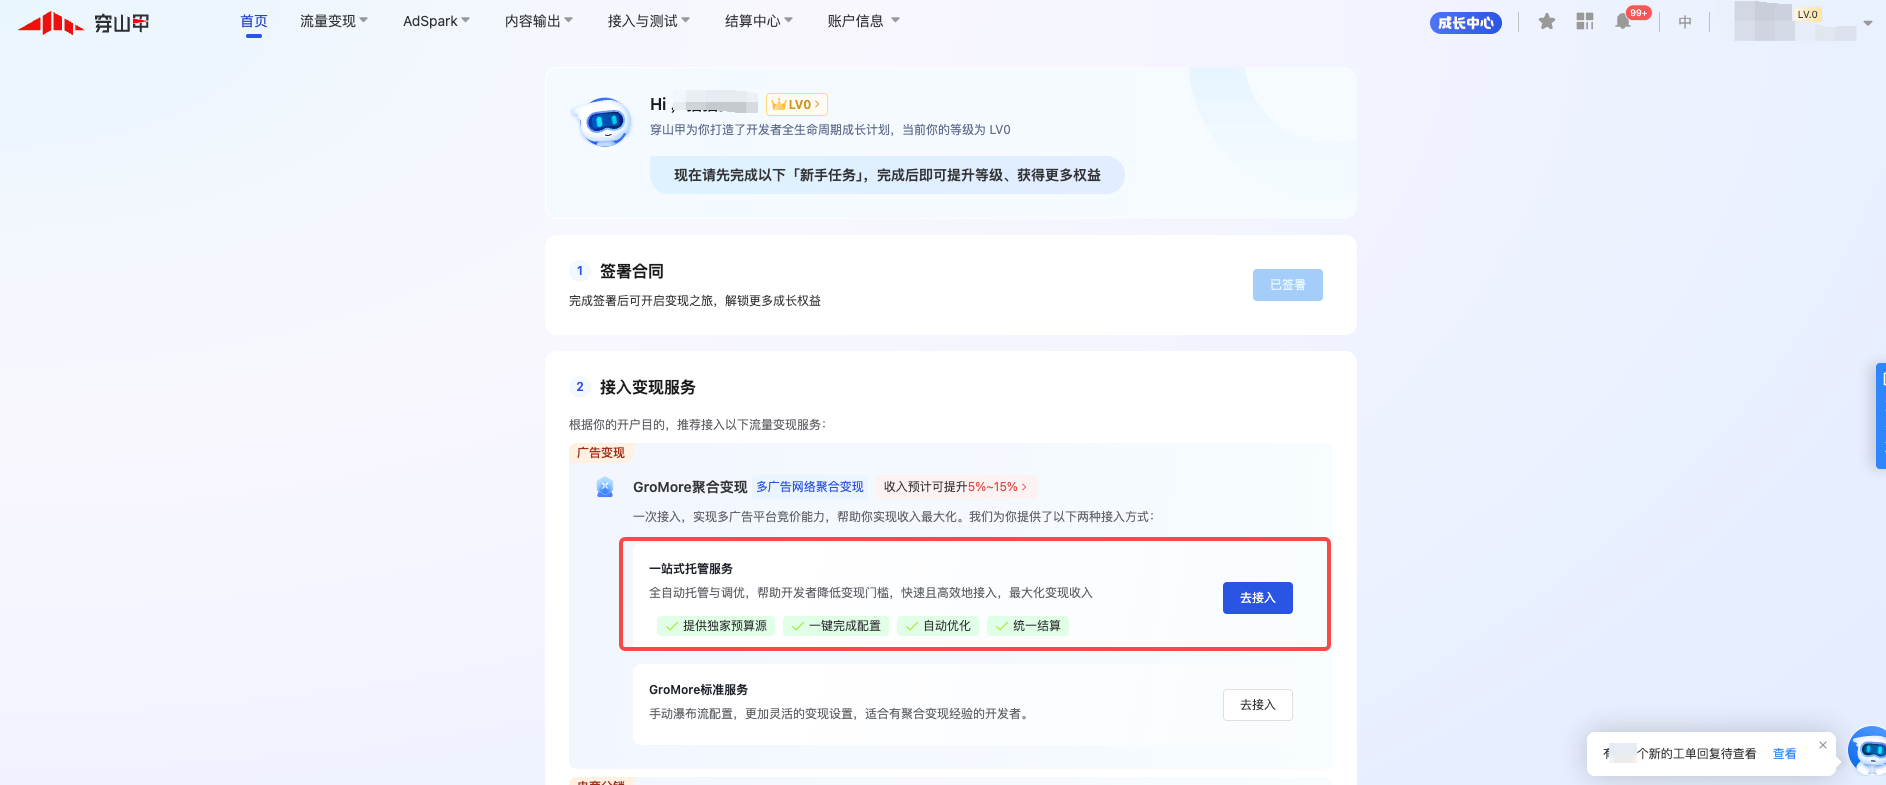Open the account profile dropdown arrow
This screenshot has height=785, width=1886.
(1867, 23)
